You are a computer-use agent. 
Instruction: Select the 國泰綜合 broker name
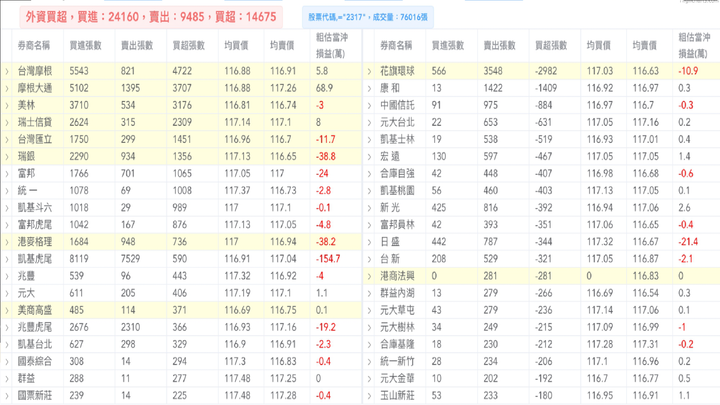pyautogui.click(x=35, y=361)
